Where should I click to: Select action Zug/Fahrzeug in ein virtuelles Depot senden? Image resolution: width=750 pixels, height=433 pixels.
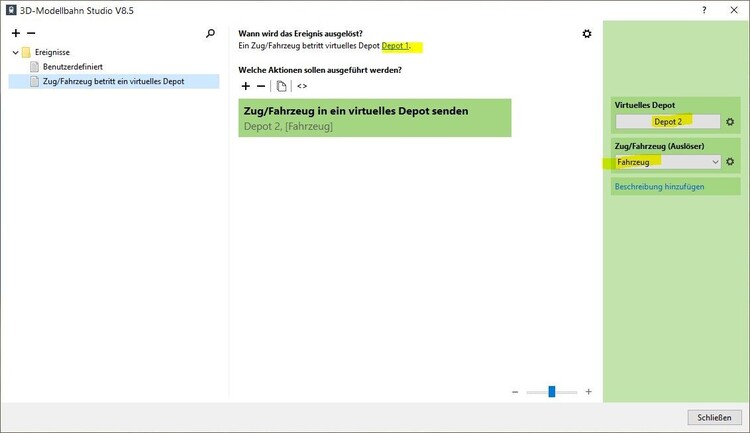pyautogui.click(x=375, y=118)
